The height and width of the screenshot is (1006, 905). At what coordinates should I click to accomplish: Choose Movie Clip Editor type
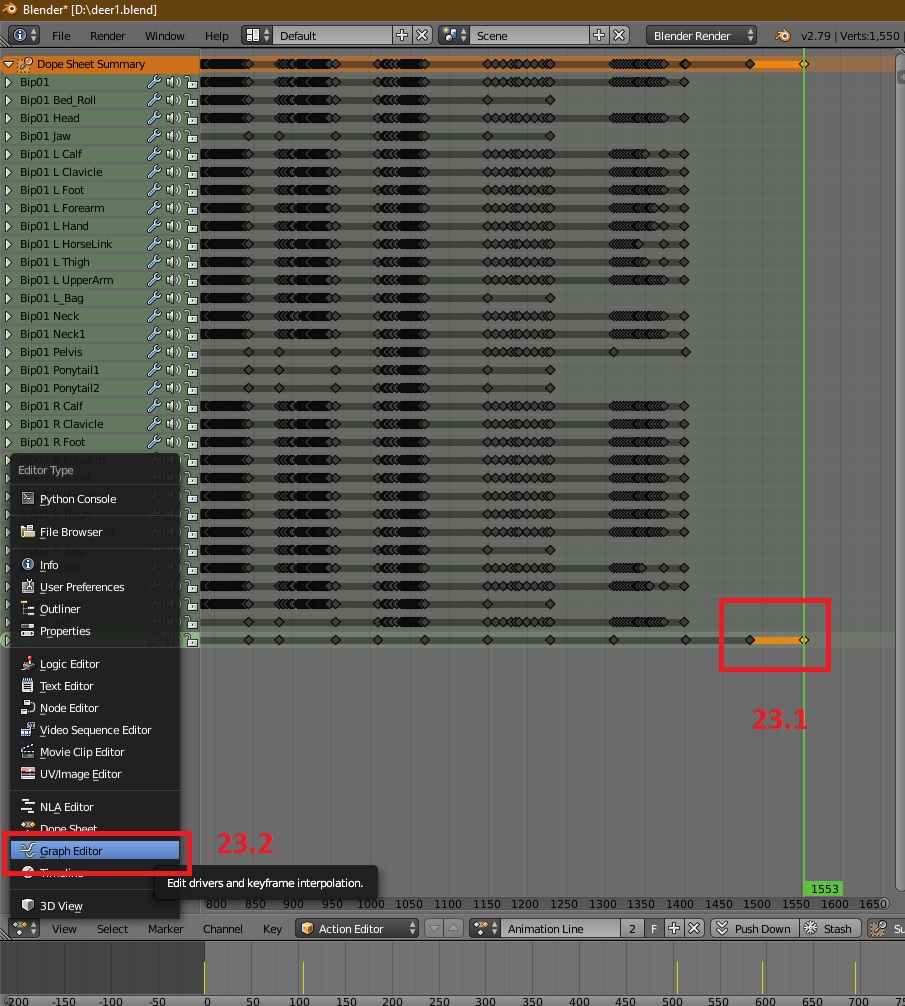tap(95, 752)
